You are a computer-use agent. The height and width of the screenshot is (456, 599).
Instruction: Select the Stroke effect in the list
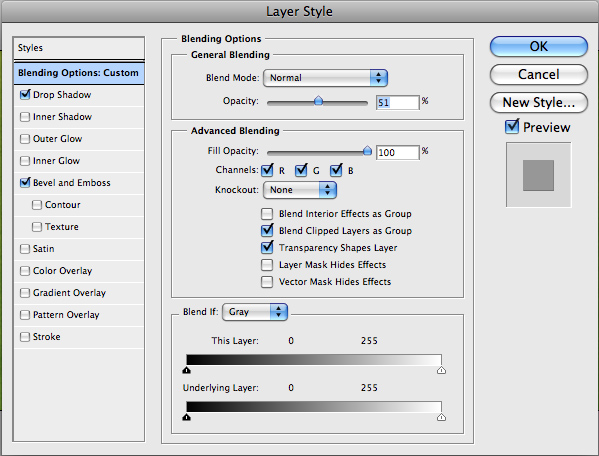79,337
